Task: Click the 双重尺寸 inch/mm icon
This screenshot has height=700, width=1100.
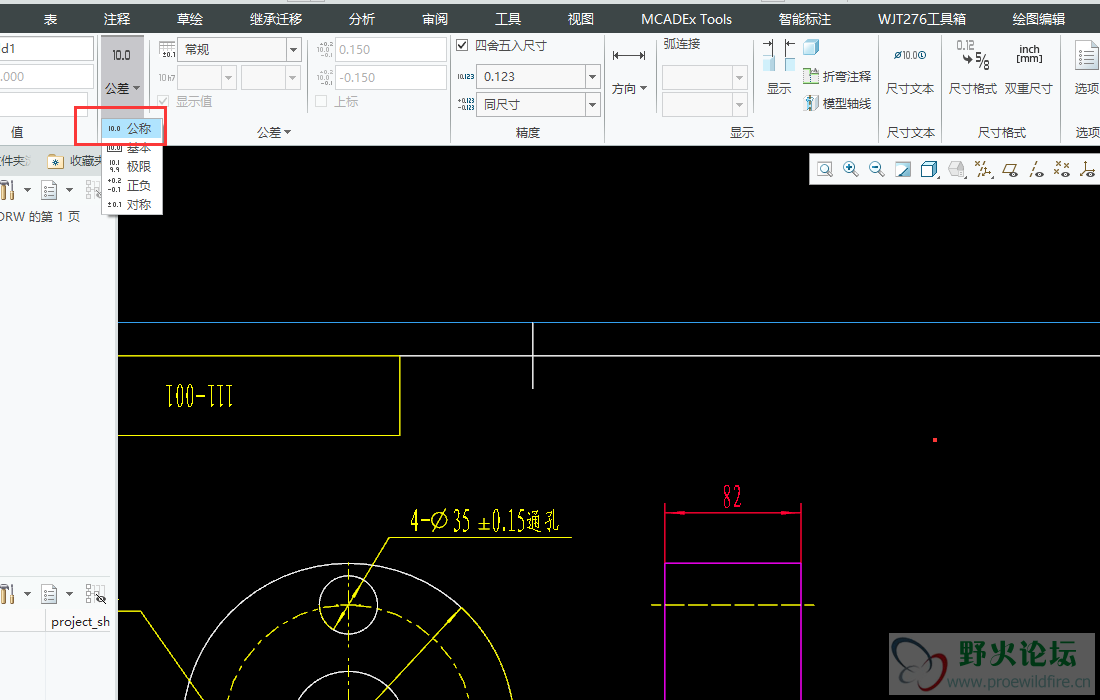Action: click(1029, 54)
